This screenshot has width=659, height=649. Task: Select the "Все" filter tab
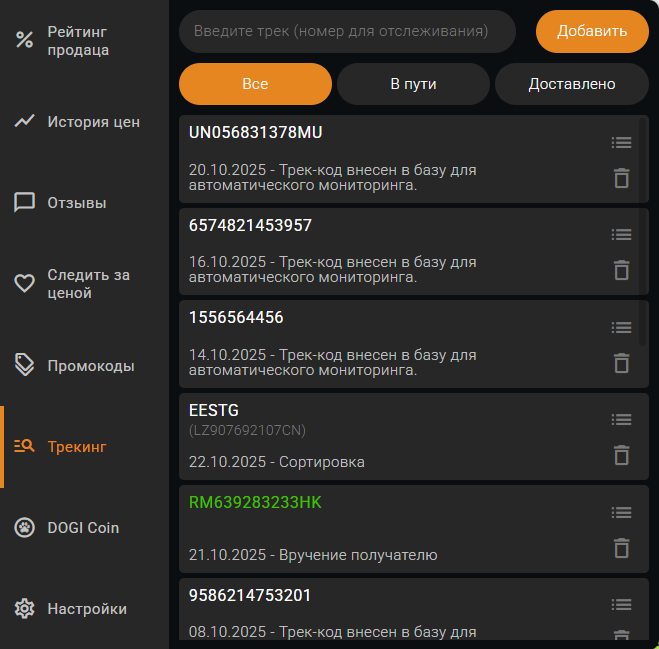point(255,84)
